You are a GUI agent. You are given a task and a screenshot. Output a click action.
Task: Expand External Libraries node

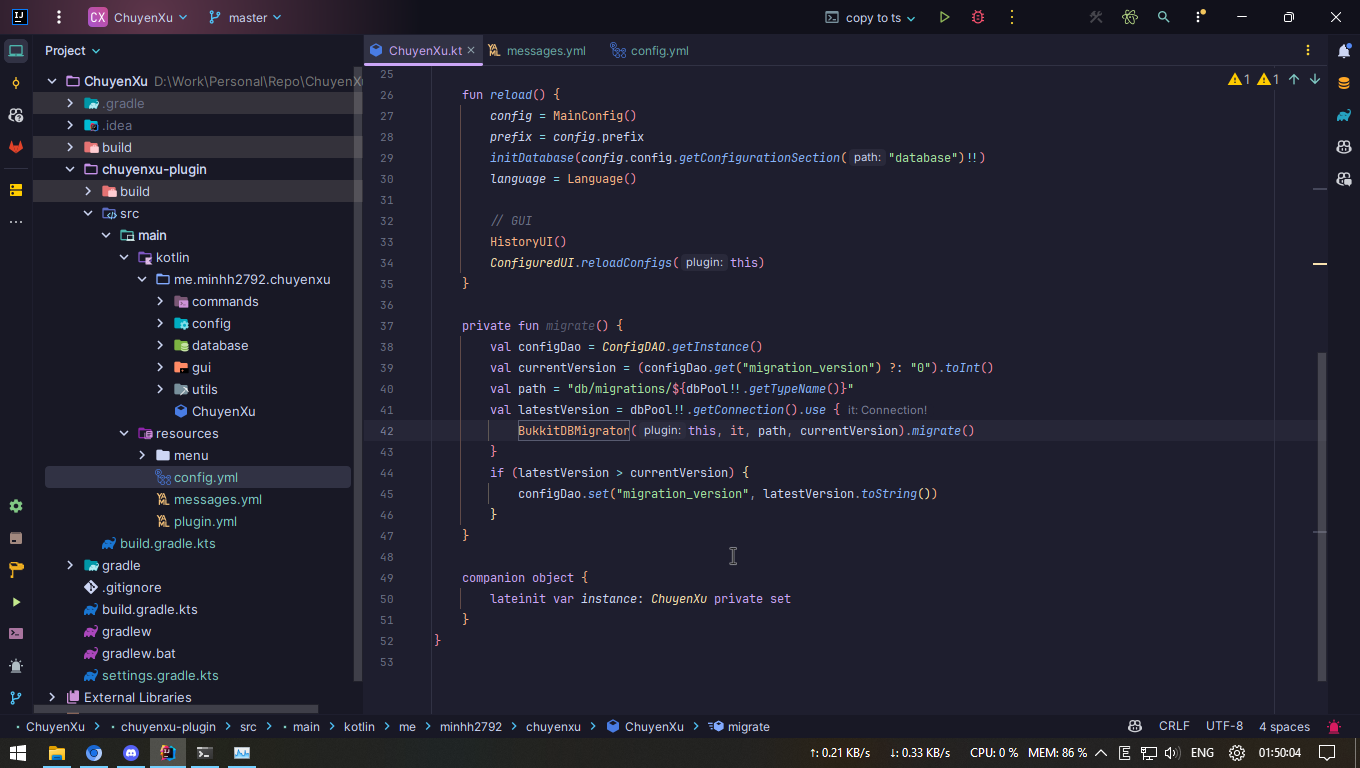click(52, 697)
